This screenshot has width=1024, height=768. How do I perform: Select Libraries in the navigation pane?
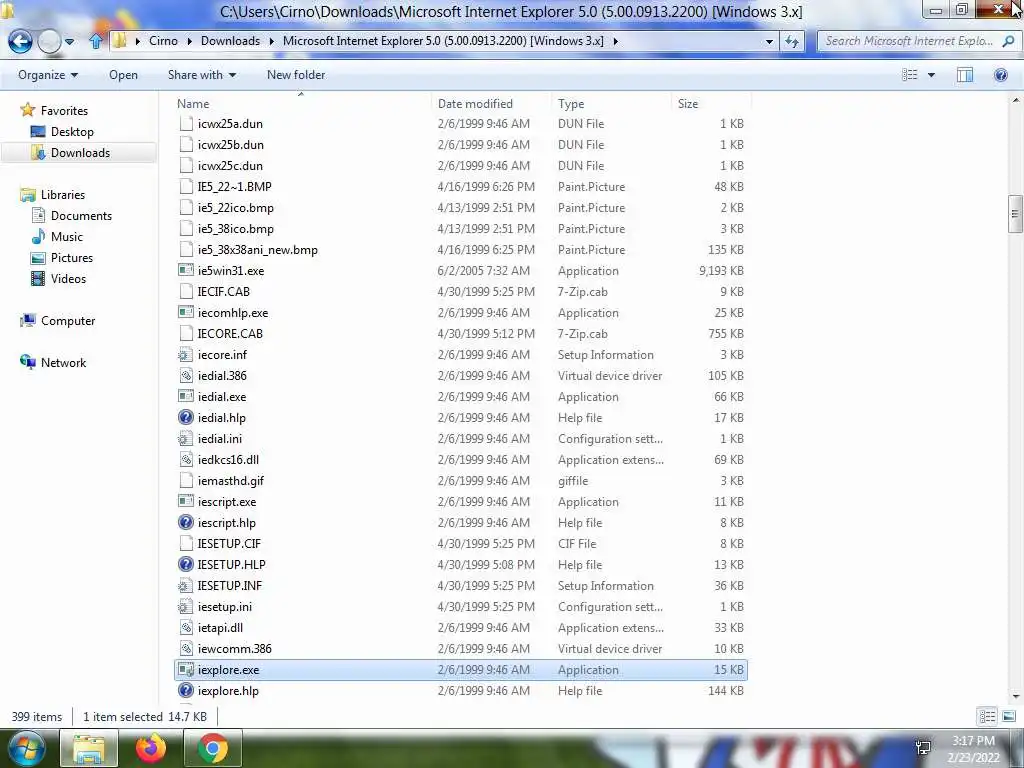click(63, 195)
